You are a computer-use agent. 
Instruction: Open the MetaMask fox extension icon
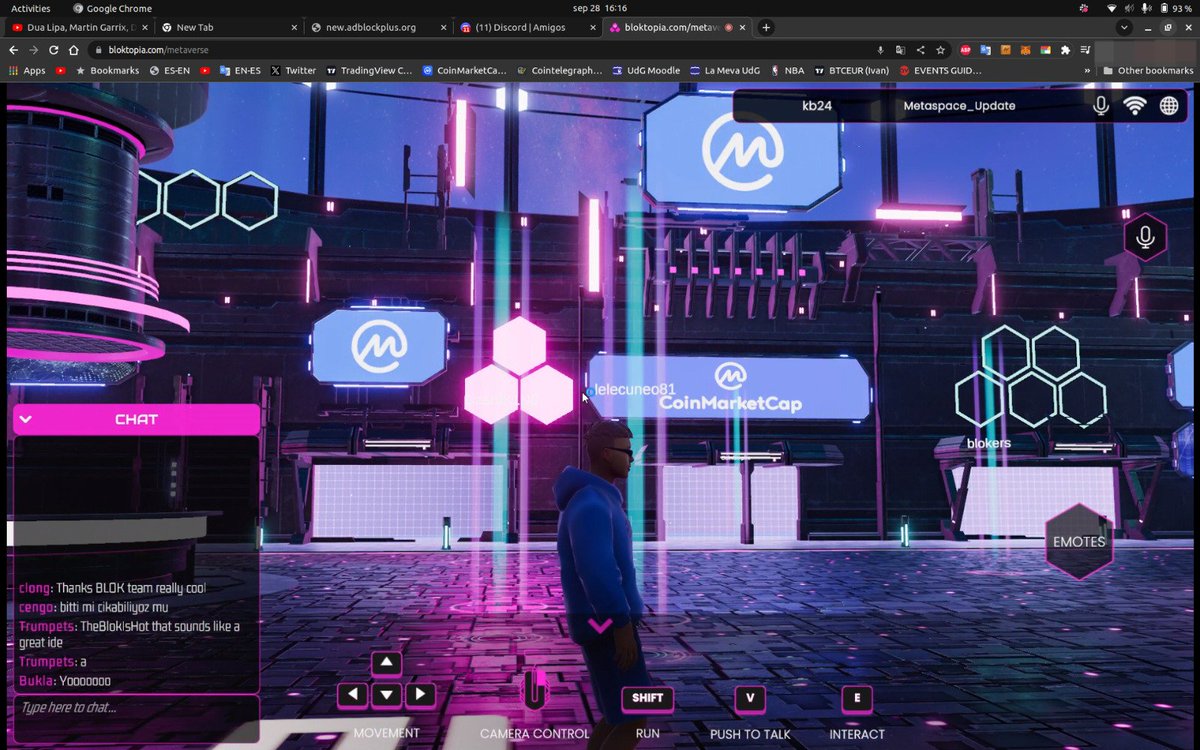tap(1026, 49)
